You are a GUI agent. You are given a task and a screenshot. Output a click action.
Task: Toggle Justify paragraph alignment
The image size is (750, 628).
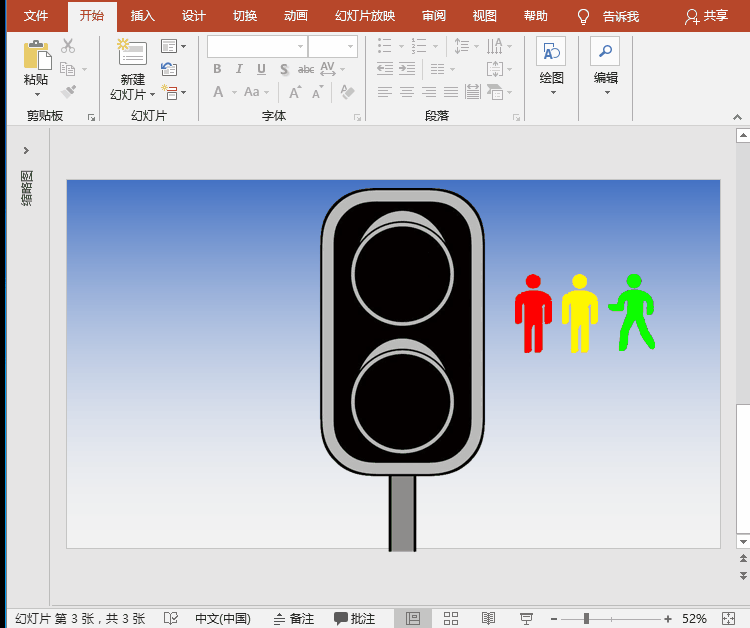(x=451, y=92)
